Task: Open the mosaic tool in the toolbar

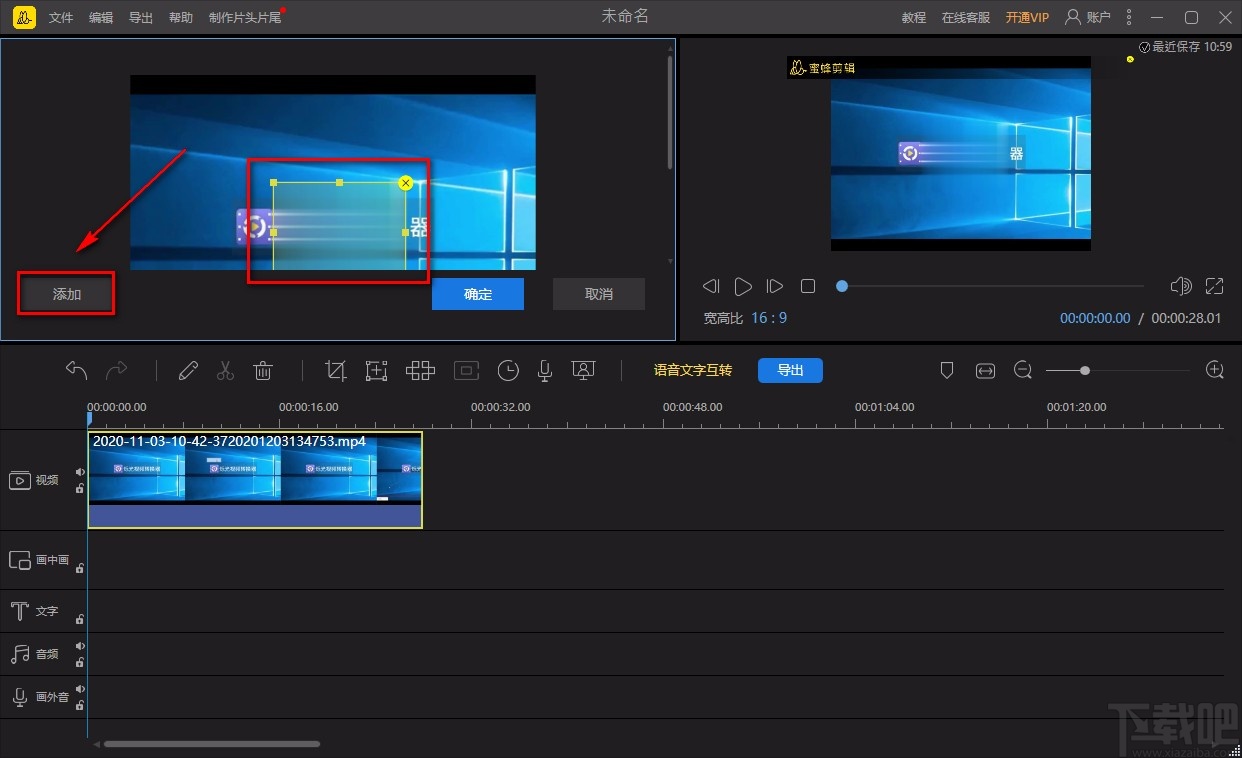Action: [x=420, y=371]
